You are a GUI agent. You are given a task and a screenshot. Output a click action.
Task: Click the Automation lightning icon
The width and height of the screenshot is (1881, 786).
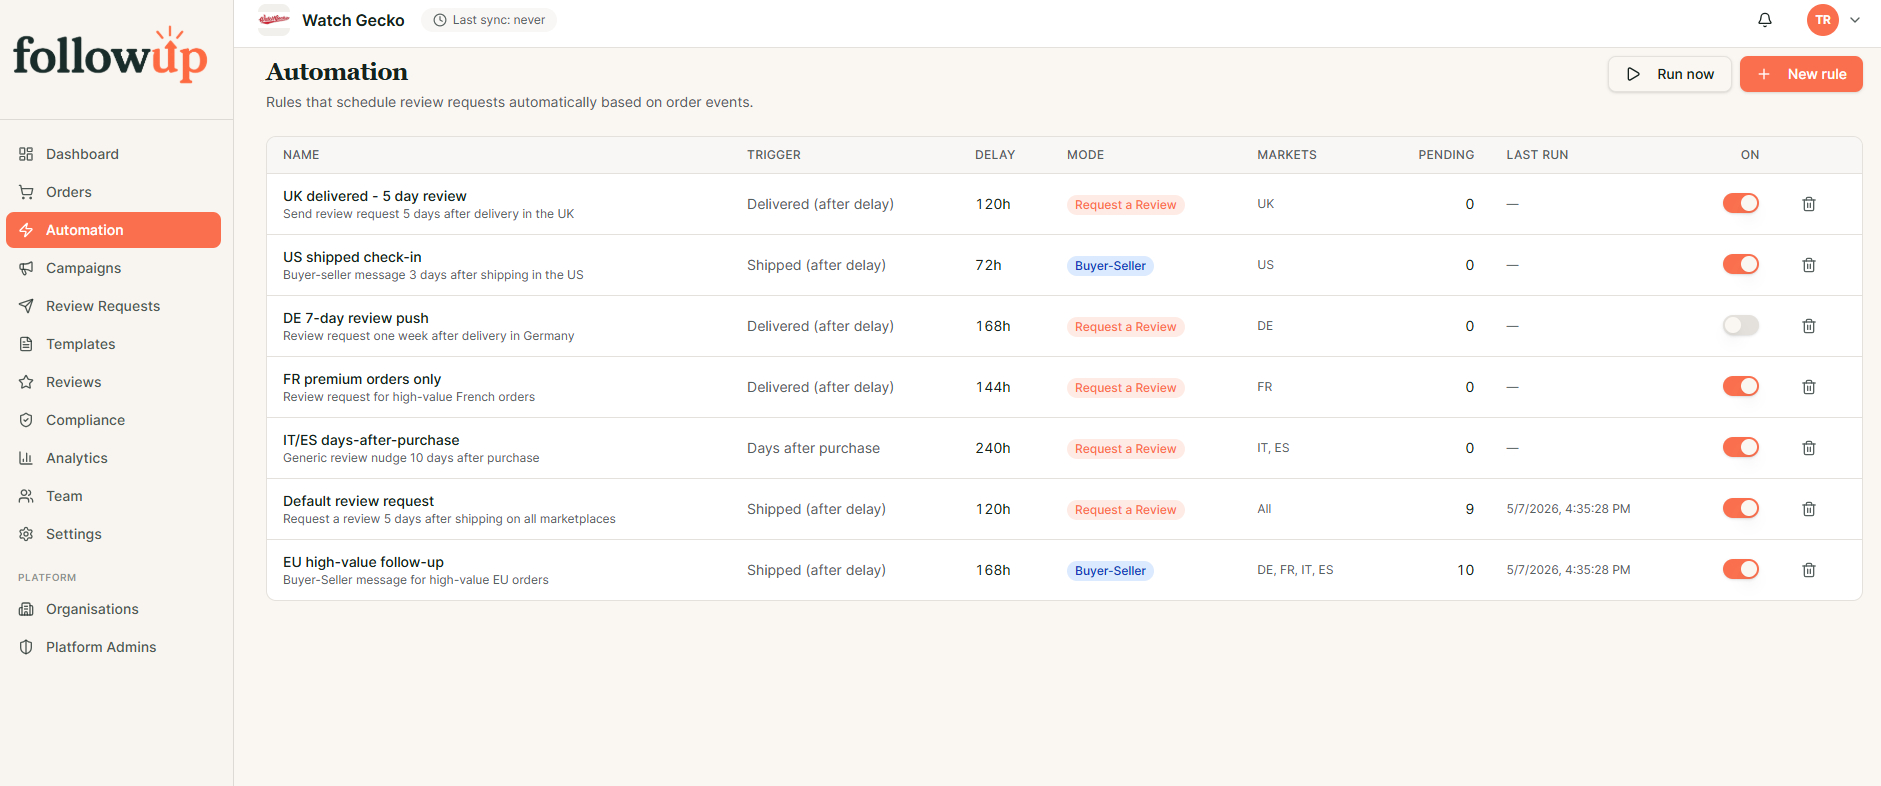pos(26,230)
